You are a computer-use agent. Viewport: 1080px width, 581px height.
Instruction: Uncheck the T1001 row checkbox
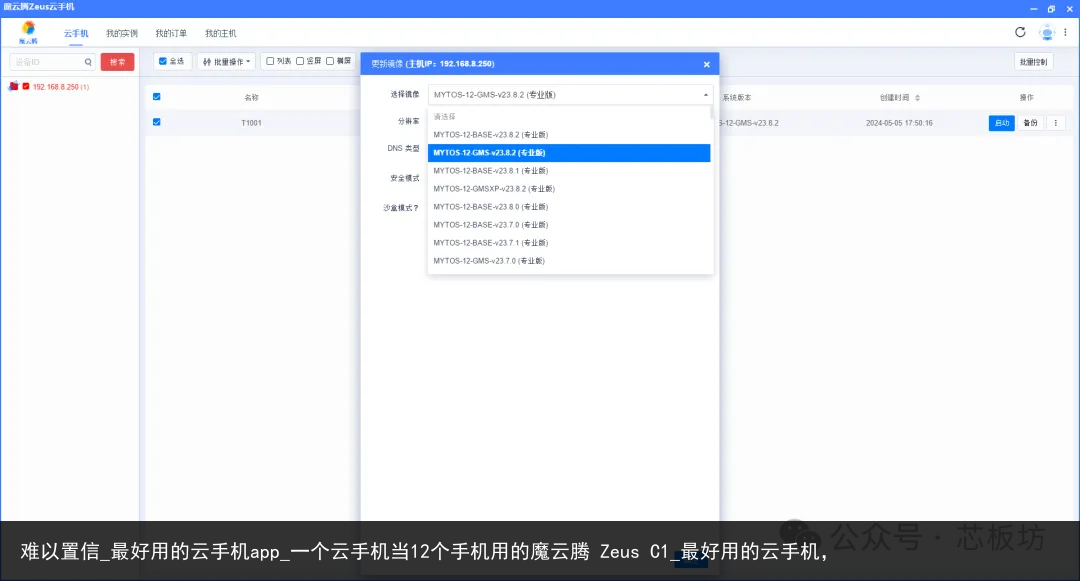coord(156,122)
